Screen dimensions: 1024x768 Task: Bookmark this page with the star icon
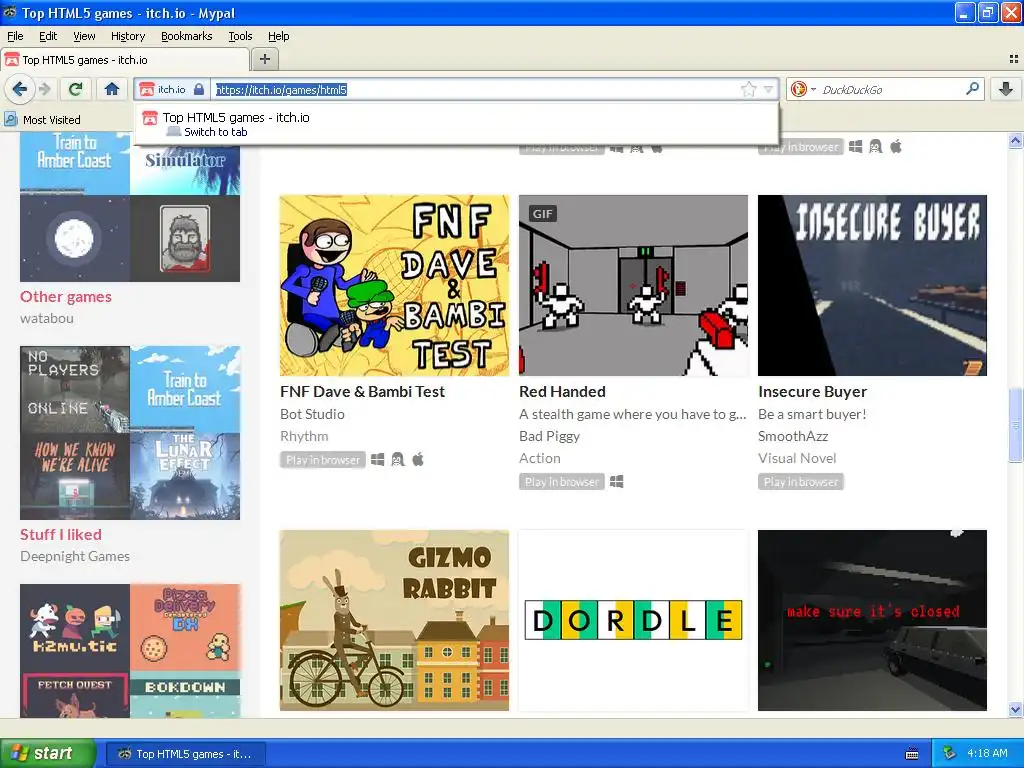pos(748,89)
